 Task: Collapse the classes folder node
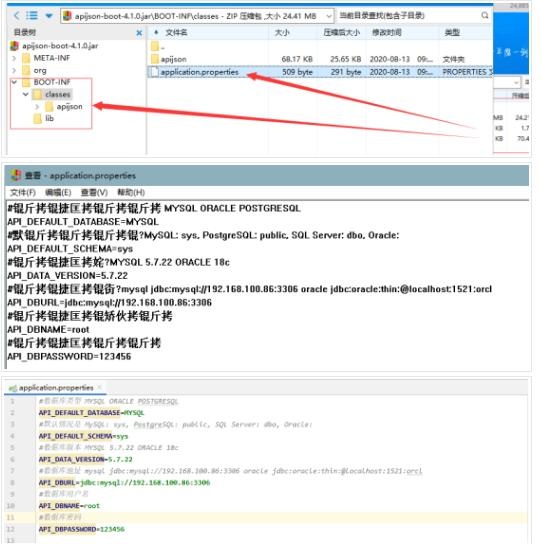click(26, 94)
